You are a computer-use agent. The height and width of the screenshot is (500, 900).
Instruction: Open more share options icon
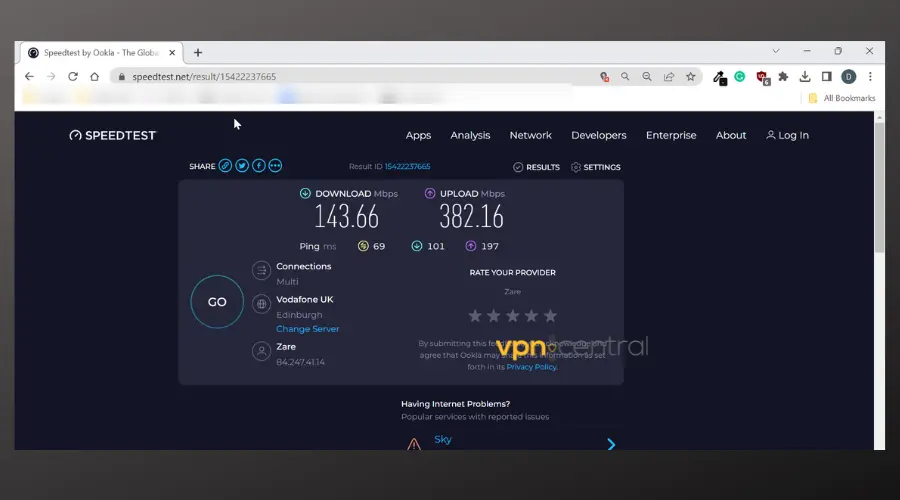pos(276,166)
